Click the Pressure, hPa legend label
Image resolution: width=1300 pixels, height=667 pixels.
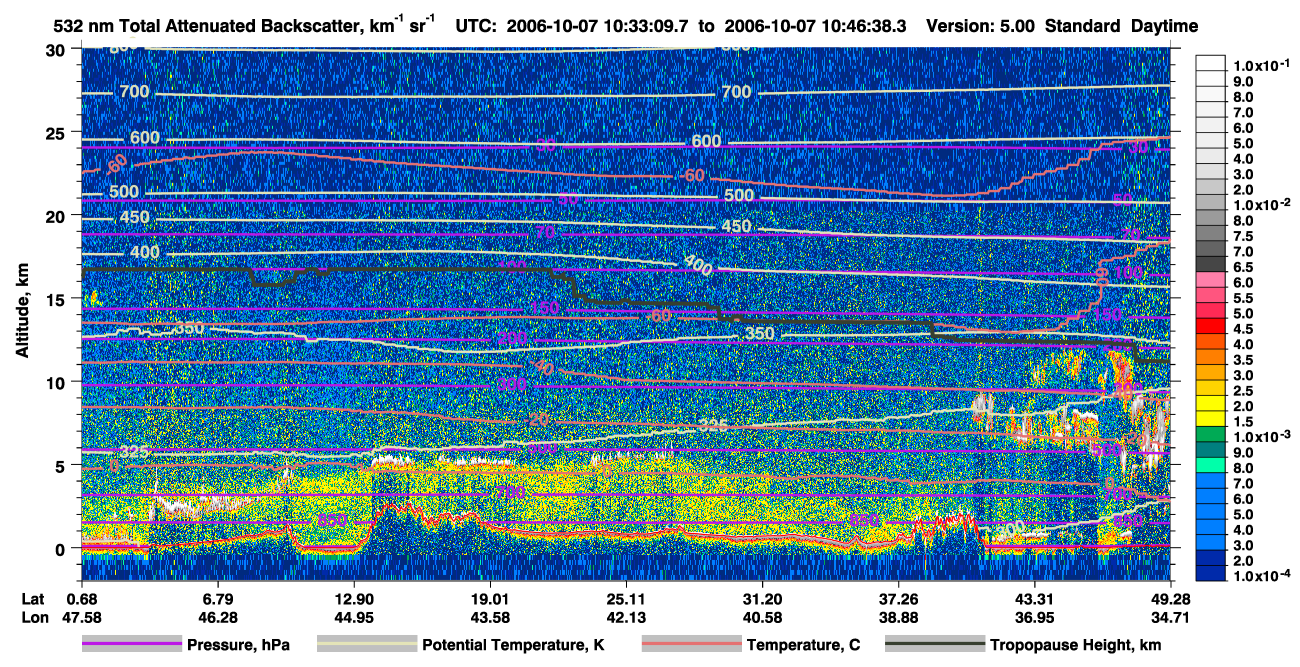[x=238, y=645]
